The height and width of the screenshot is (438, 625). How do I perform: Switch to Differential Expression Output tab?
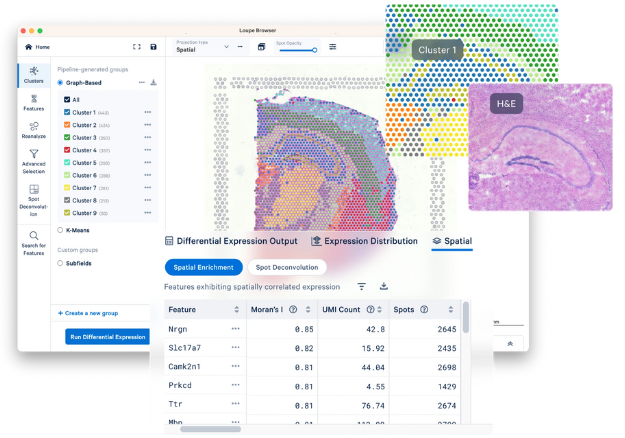[x=231, y=241]
